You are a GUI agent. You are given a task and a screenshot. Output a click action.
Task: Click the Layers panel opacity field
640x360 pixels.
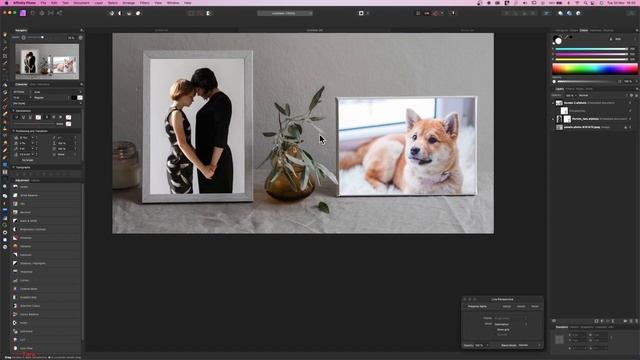[x=570, y=95]
